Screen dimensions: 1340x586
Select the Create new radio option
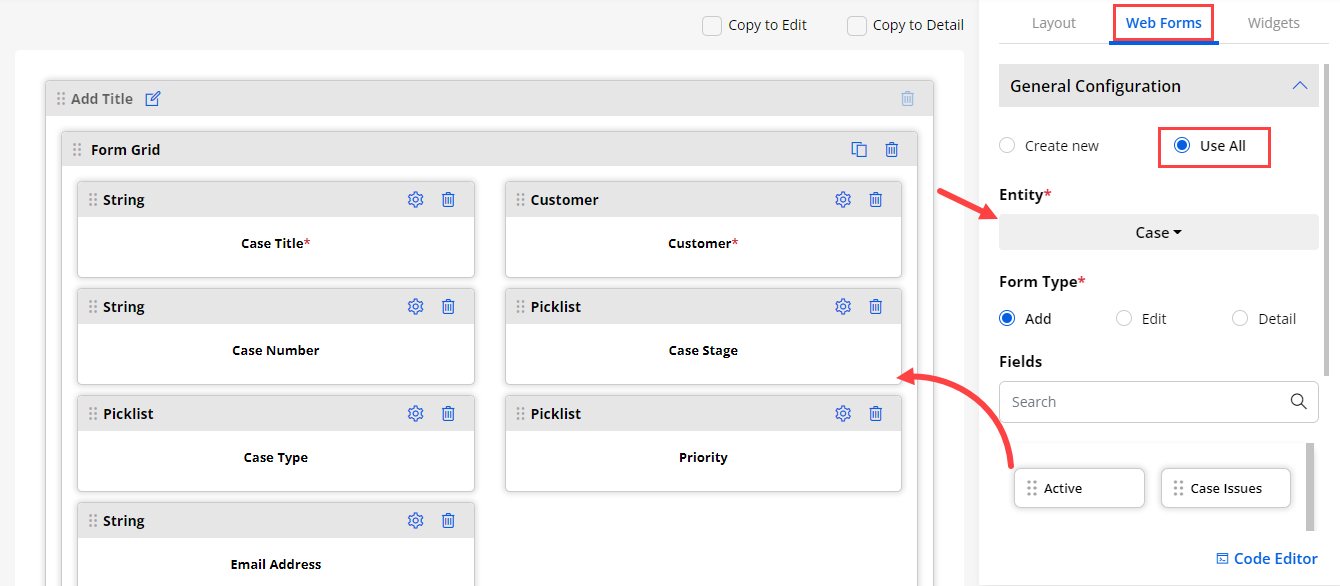(x=1008, y=146)
